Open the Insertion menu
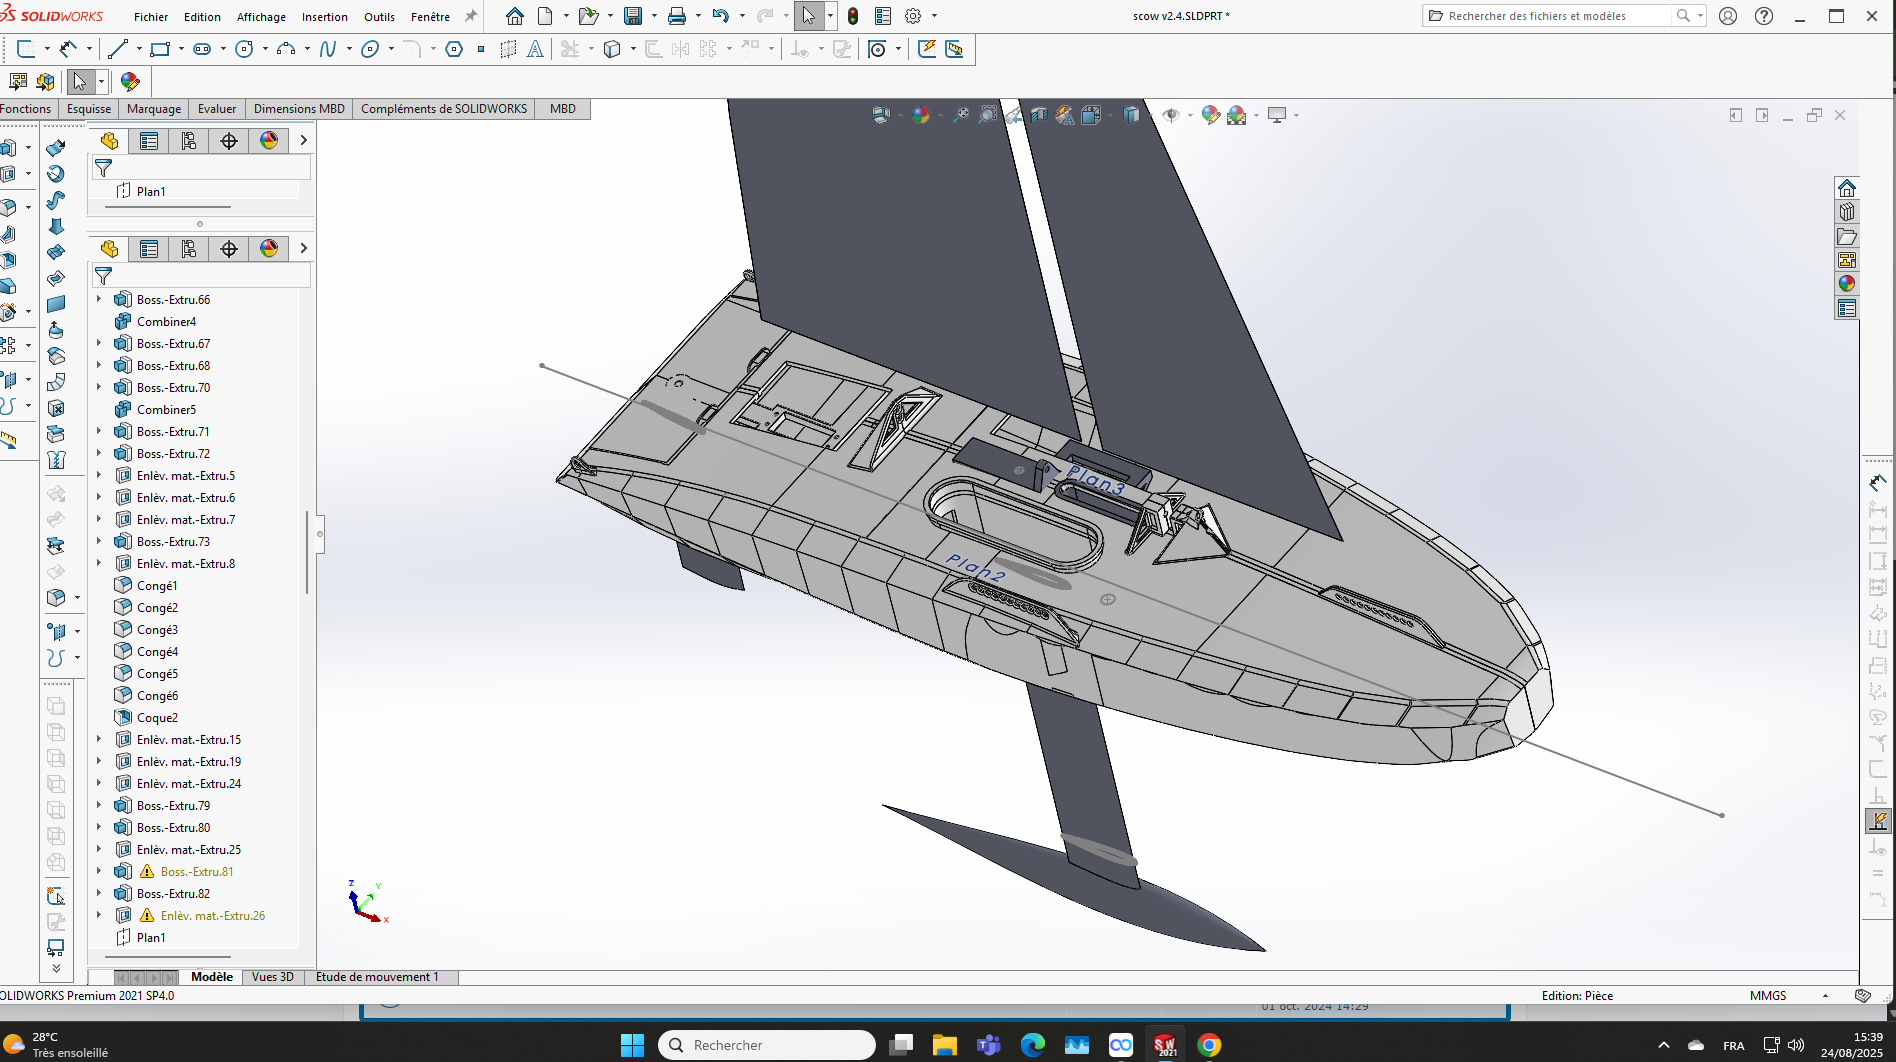The width and height of the screenshot is (1896, 1062). (325, 17)
